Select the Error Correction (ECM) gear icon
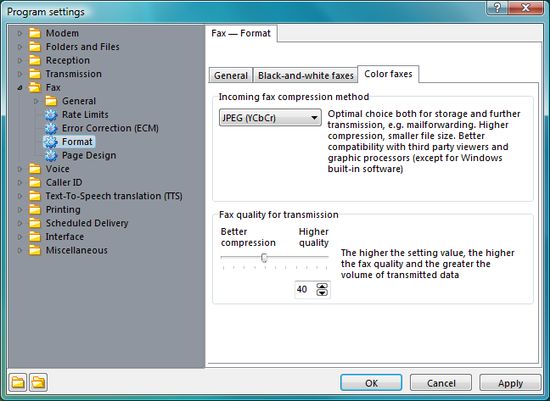The height and width of the screenshot is (401, 550). point(51,128)
